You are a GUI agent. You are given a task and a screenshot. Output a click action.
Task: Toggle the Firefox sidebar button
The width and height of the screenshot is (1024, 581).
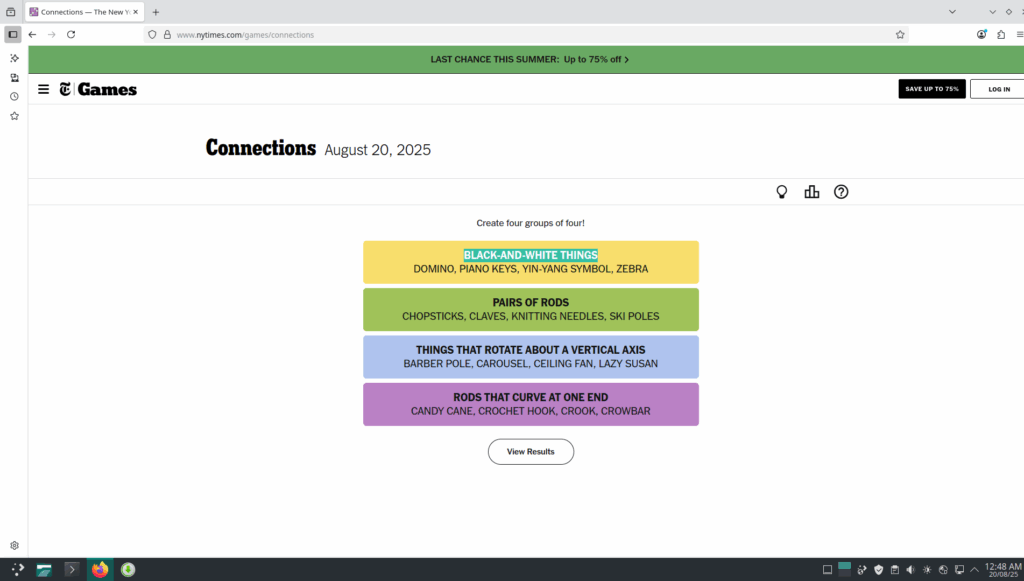point(13,34)
